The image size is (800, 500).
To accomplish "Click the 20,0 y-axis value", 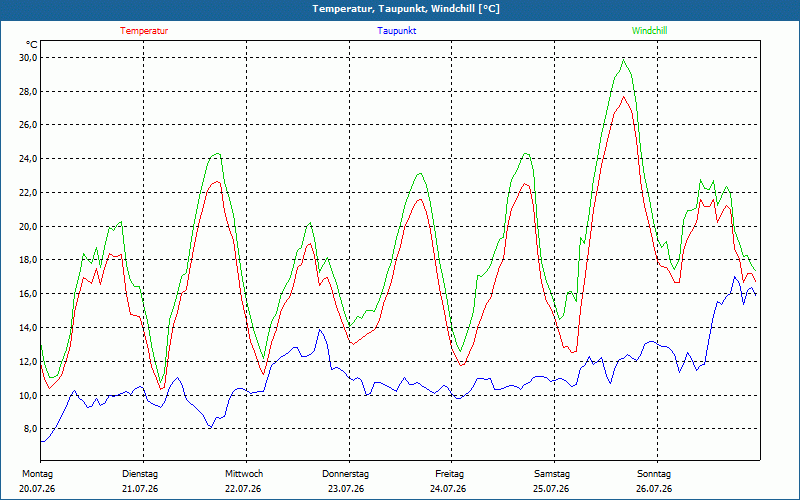I will point(29,226).
